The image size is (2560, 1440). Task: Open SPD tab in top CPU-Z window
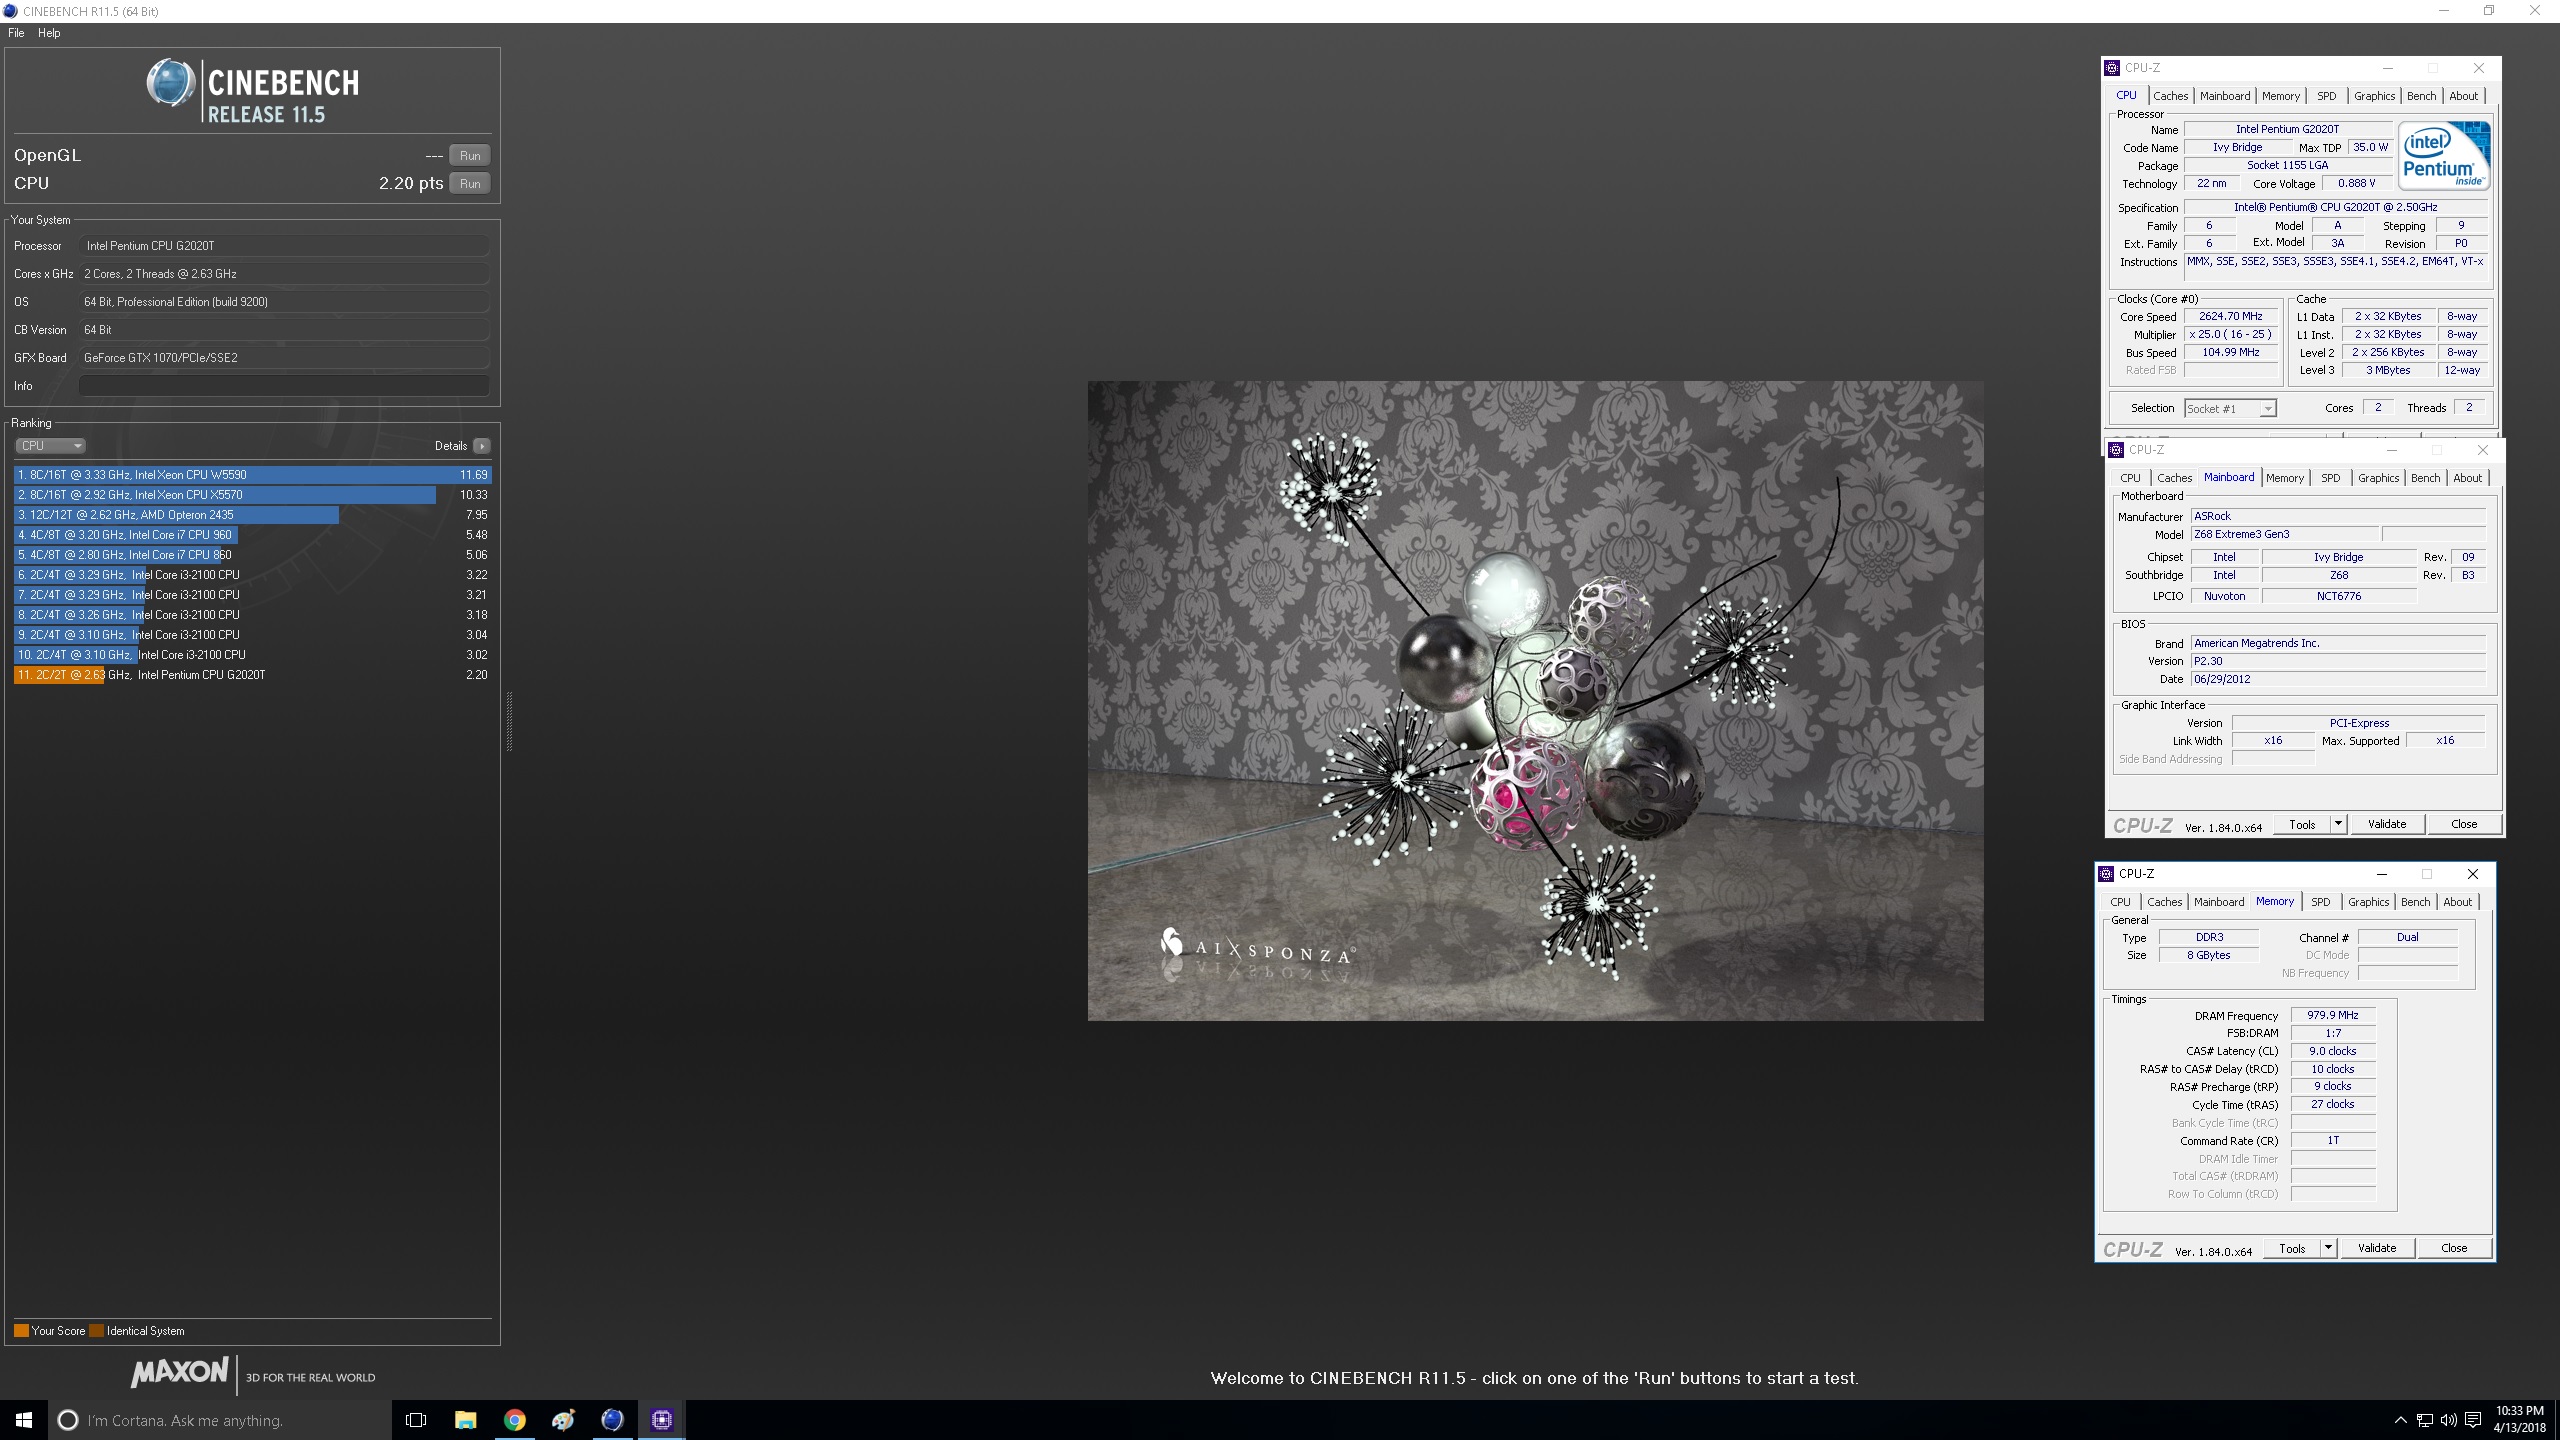[x=2327, y=96]
